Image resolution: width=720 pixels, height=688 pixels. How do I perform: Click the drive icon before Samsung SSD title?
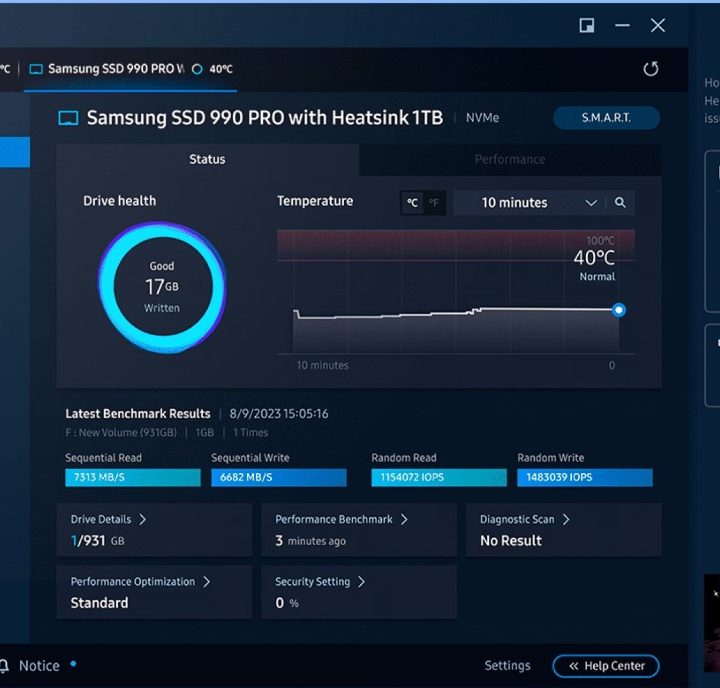(x=68, y=118)
